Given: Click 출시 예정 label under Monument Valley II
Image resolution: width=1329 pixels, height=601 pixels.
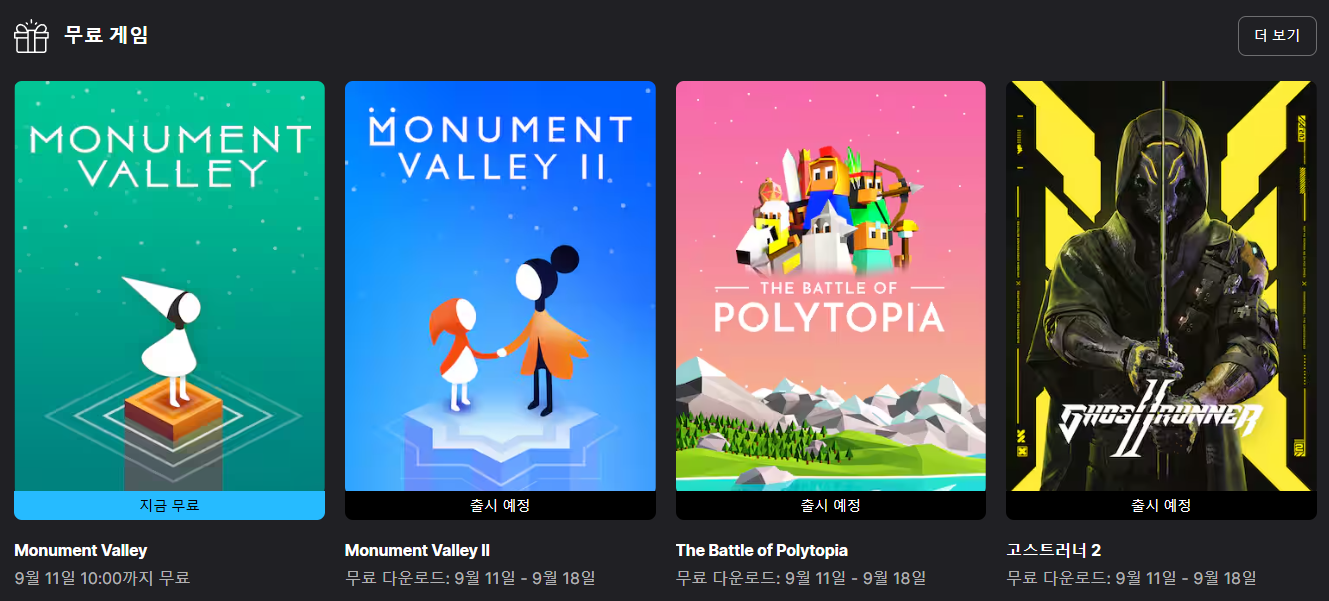Looking at the screenshot, I should click(x=500, y=505).
